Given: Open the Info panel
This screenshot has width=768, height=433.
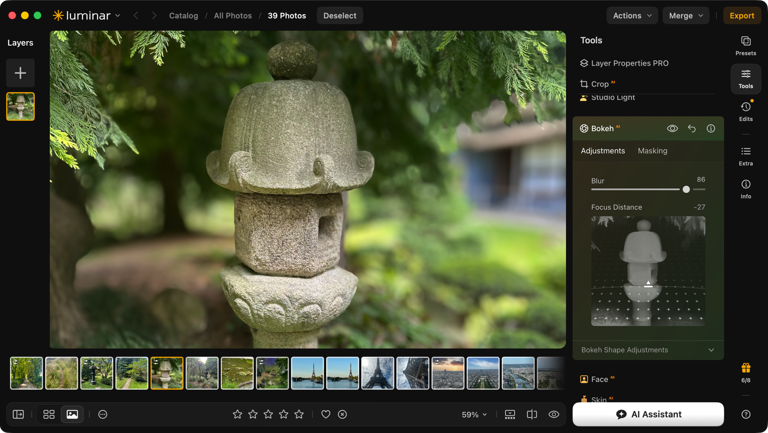Looking at the screenshot, I should 745,189.
